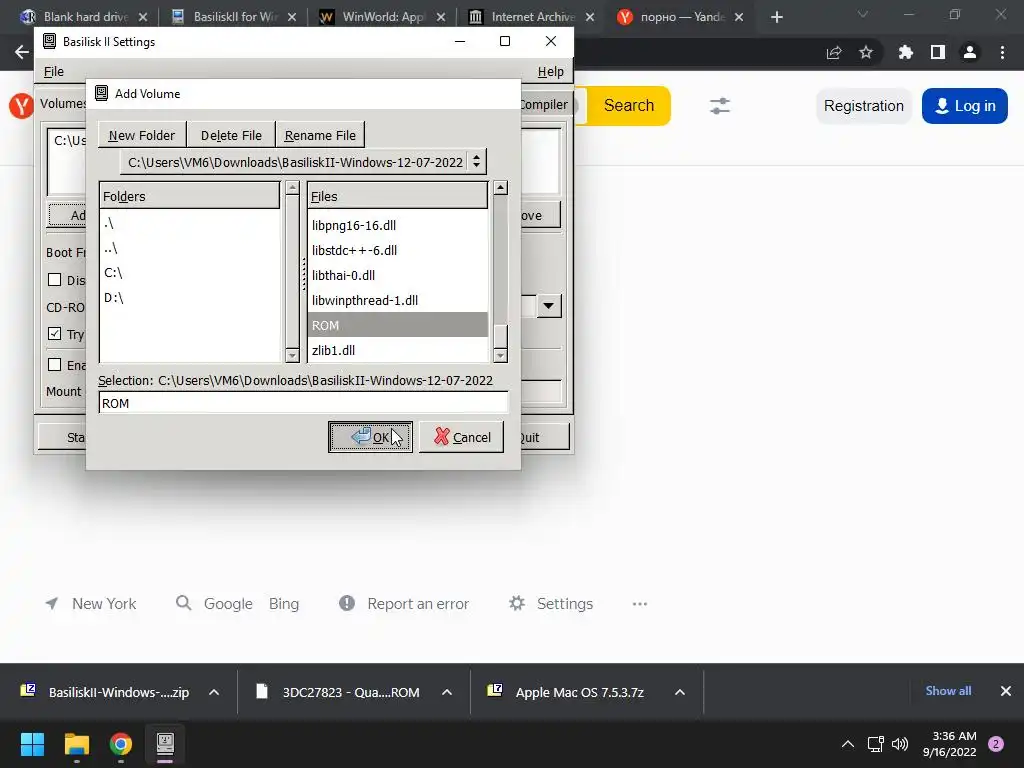Image resolution: width=1024 pixels, height=768 pixels.
Task: Click the browser back arrow
Action: tap(22, 52)
